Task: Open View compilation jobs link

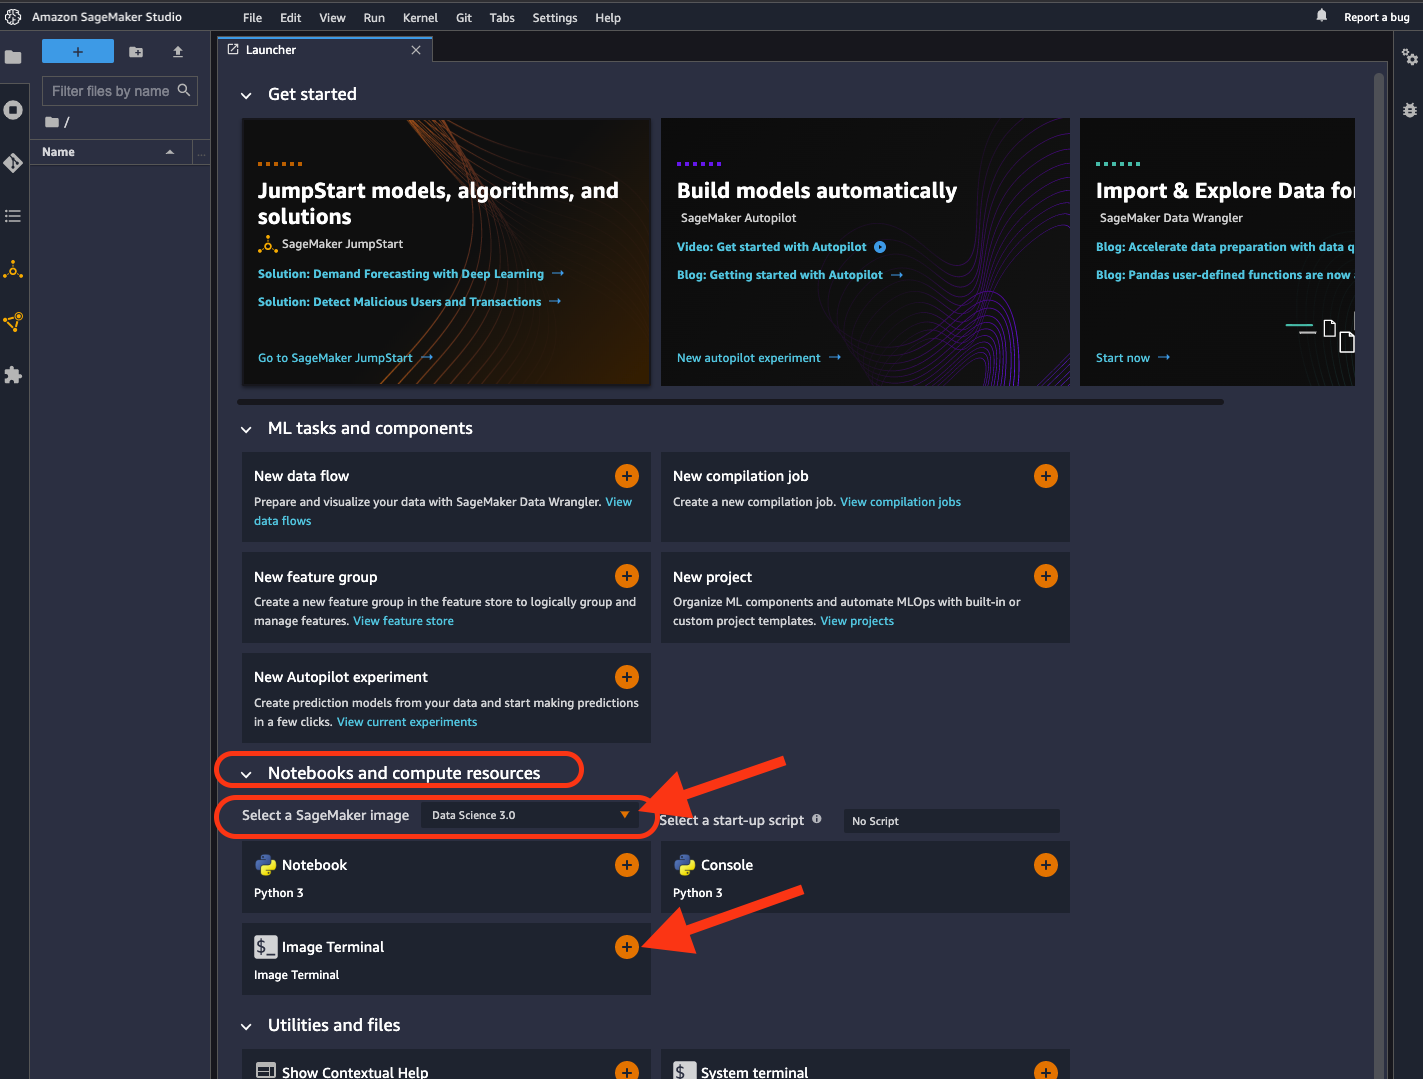Action: click(900, 502)
